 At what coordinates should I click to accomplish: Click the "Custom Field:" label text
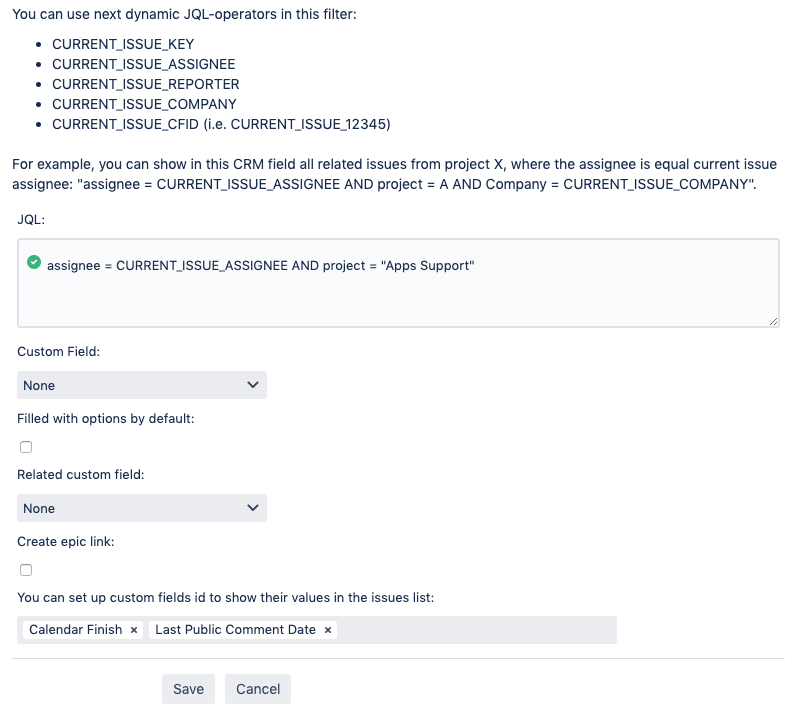pos(58,352)
